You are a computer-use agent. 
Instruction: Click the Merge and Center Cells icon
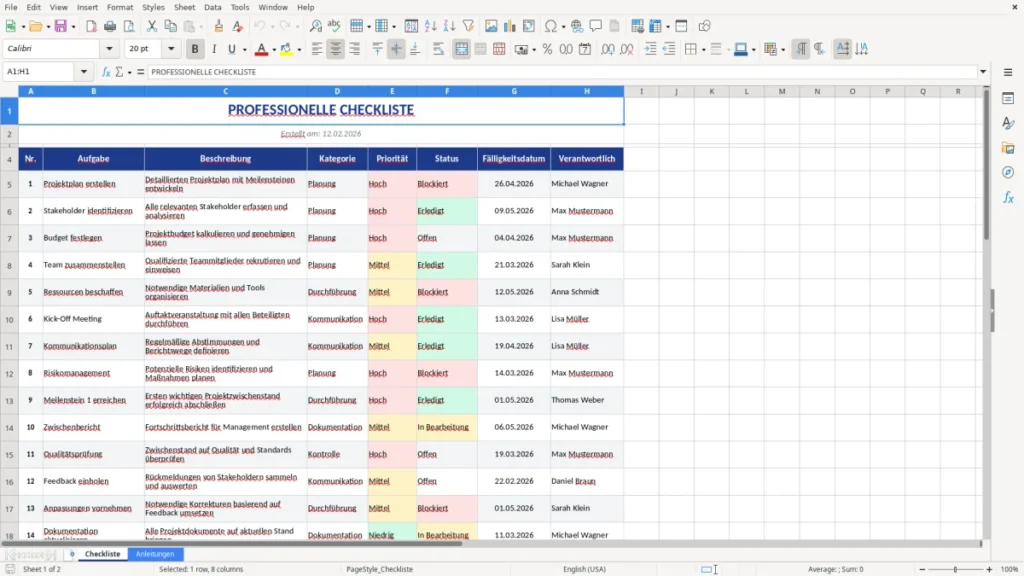click(x=462, y=49)
